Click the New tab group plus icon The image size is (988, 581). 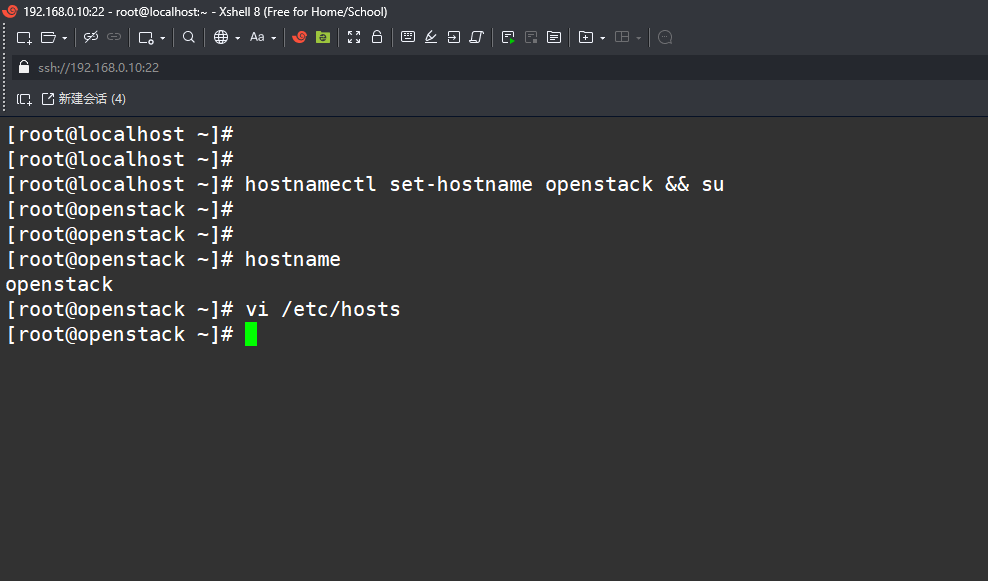tap(586, 37)
